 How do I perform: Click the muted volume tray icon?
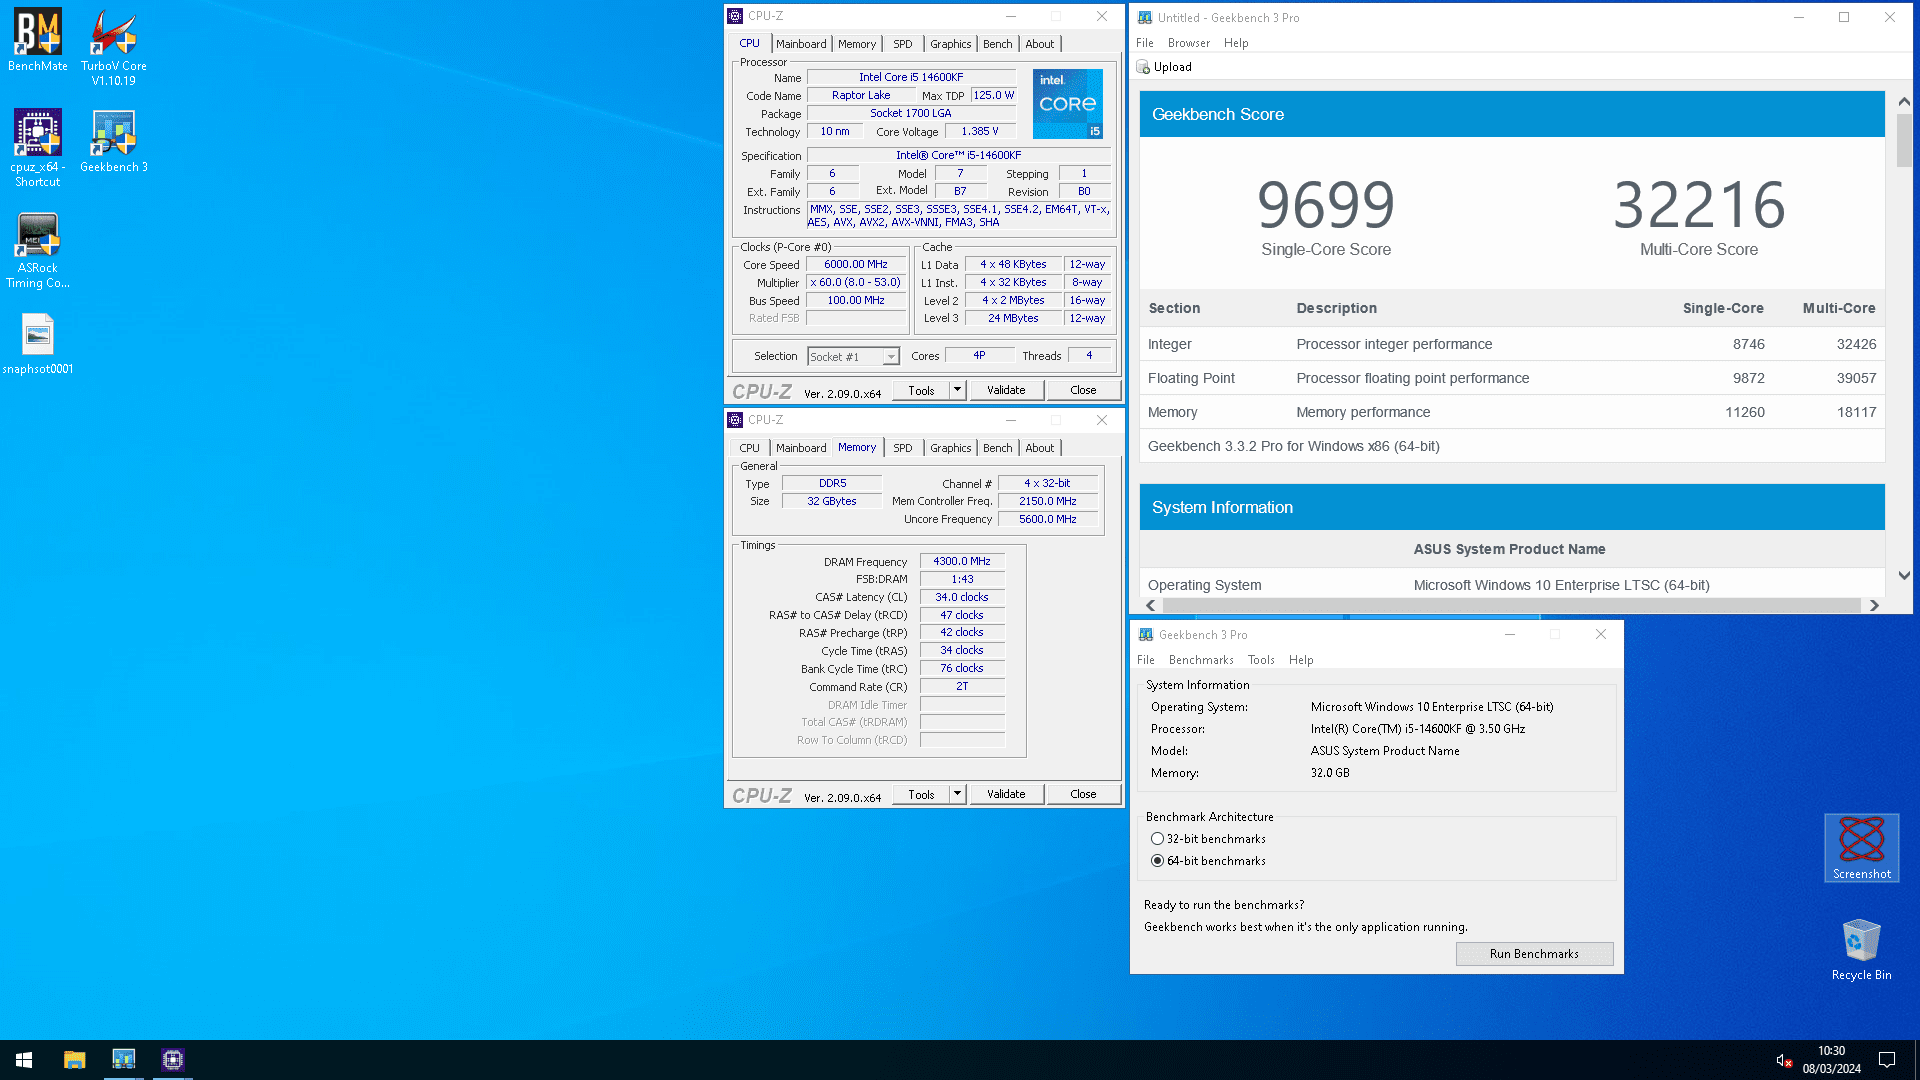pos(1784,1060)
